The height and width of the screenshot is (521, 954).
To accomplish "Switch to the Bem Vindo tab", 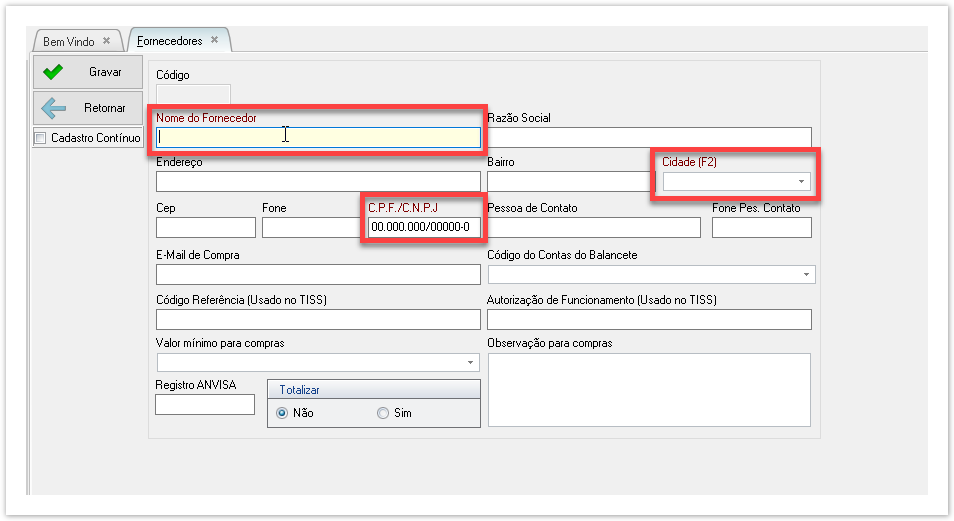I will [x=69, y=42].
